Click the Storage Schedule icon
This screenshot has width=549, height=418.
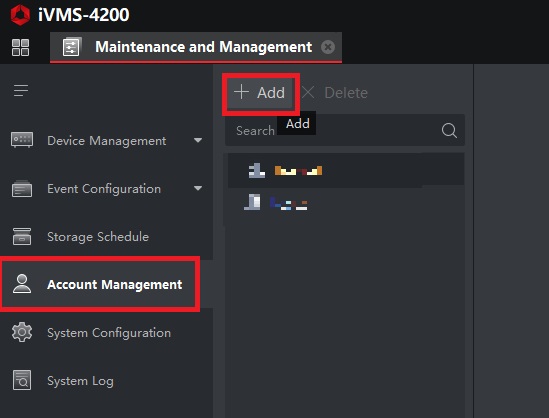coord(22,236)
